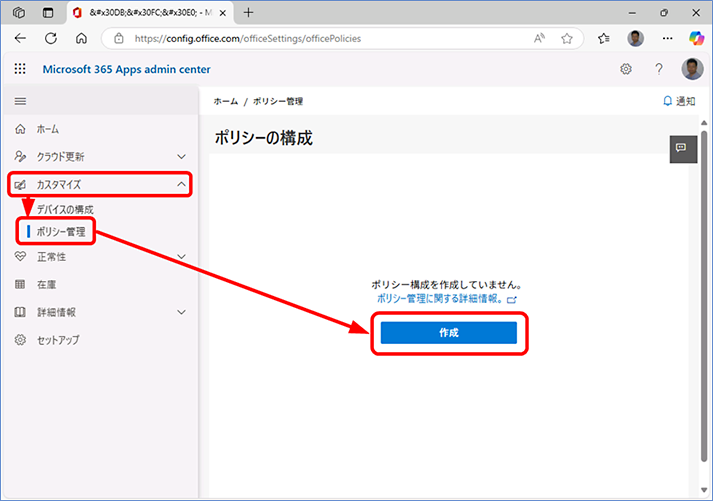Expand the 正常性 section chevron
This screenshot has height=501, width=713.
click(x=181, y=257)
